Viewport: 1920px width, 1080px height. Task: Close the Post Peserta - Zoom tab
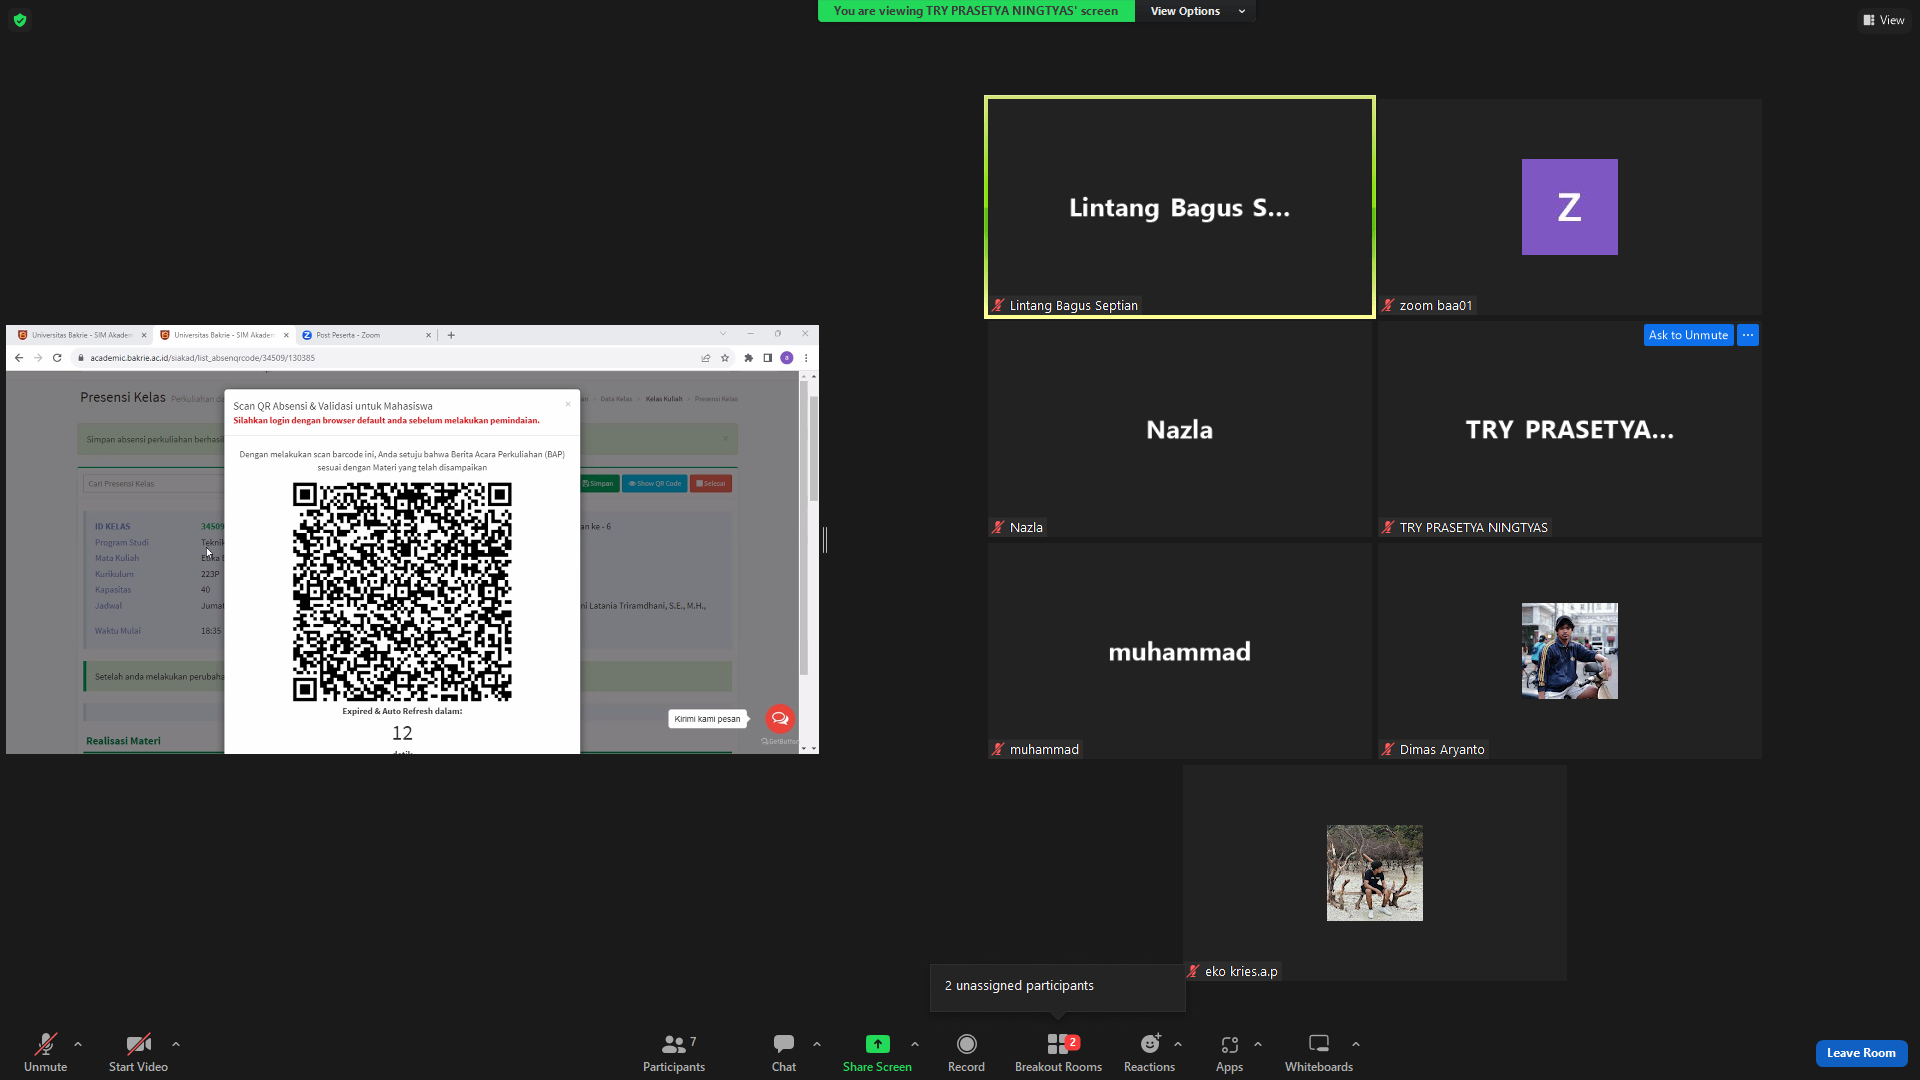[429, 335]
